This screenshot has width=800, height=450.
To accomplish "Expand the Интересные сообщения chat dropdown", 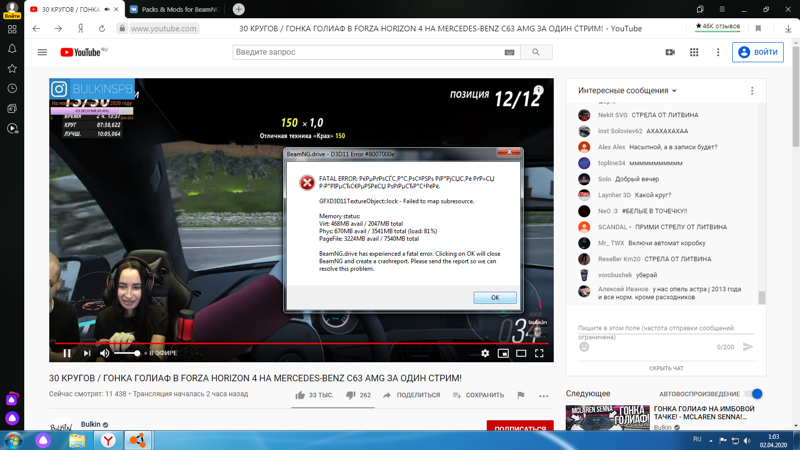I will pyautogui.click(x=627, y=90).
